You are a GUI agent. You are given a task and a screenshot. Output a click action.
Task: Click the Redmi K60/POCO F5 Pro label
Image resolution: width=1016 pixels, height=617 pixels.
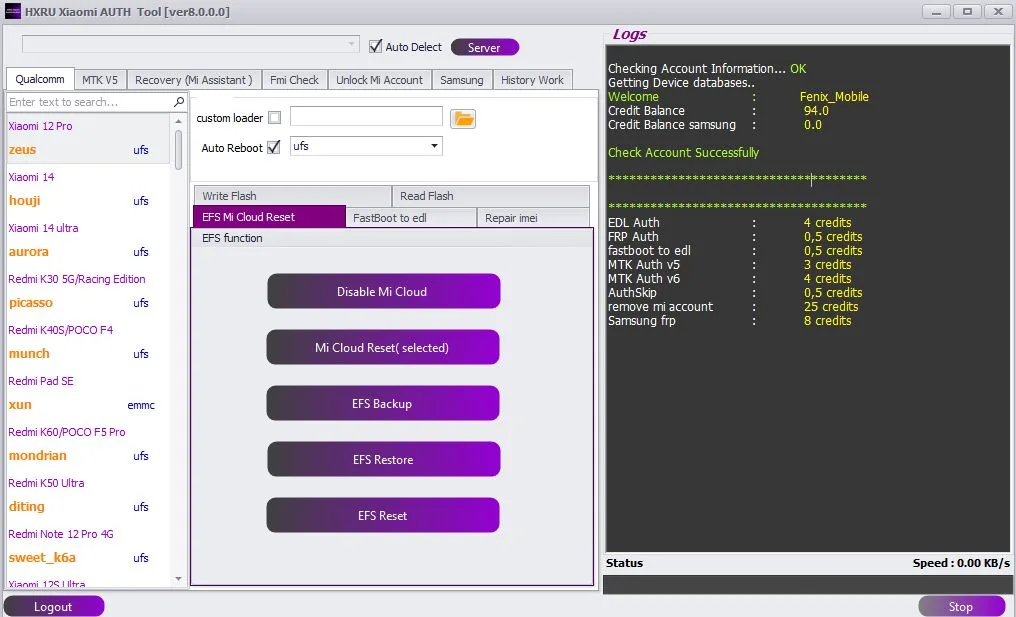point(67,432)
